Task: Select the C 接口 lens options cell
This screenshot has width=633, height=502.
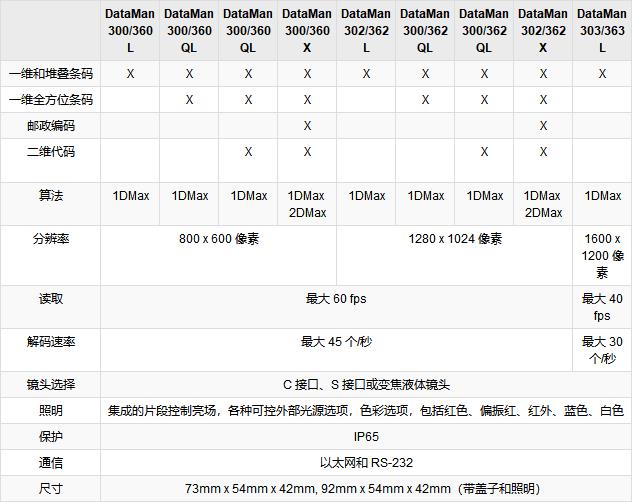Action: click(x=366, y=385)
